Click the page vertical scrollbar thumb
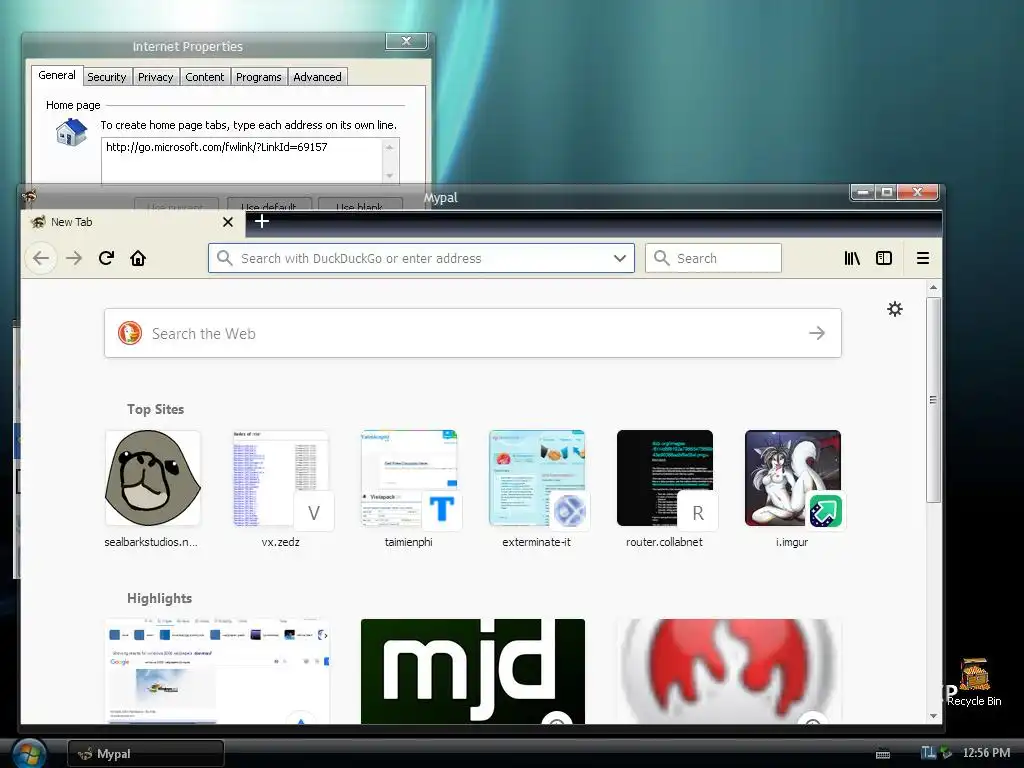 [933, 400]
